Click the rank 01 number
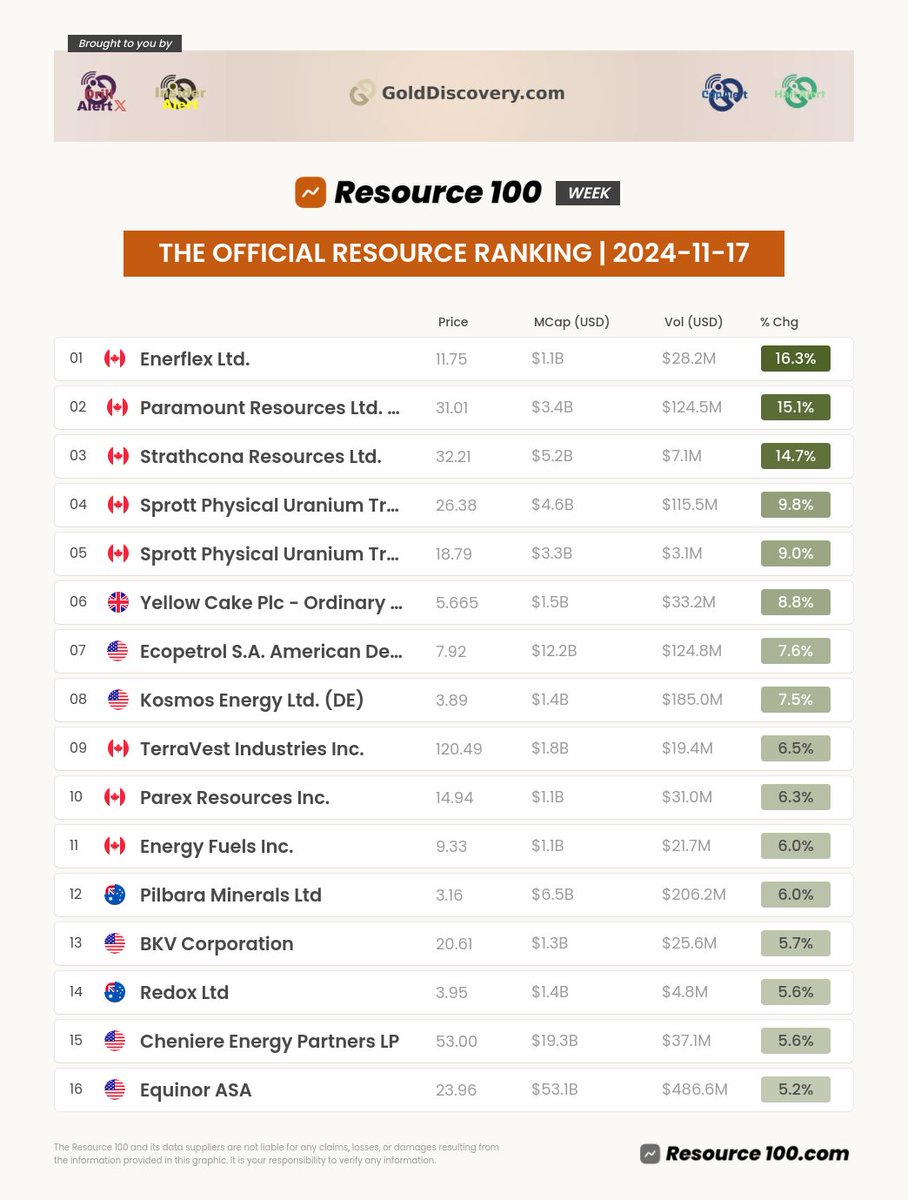The height and width of the screenshot is (1200, 908). click(78, 359)
